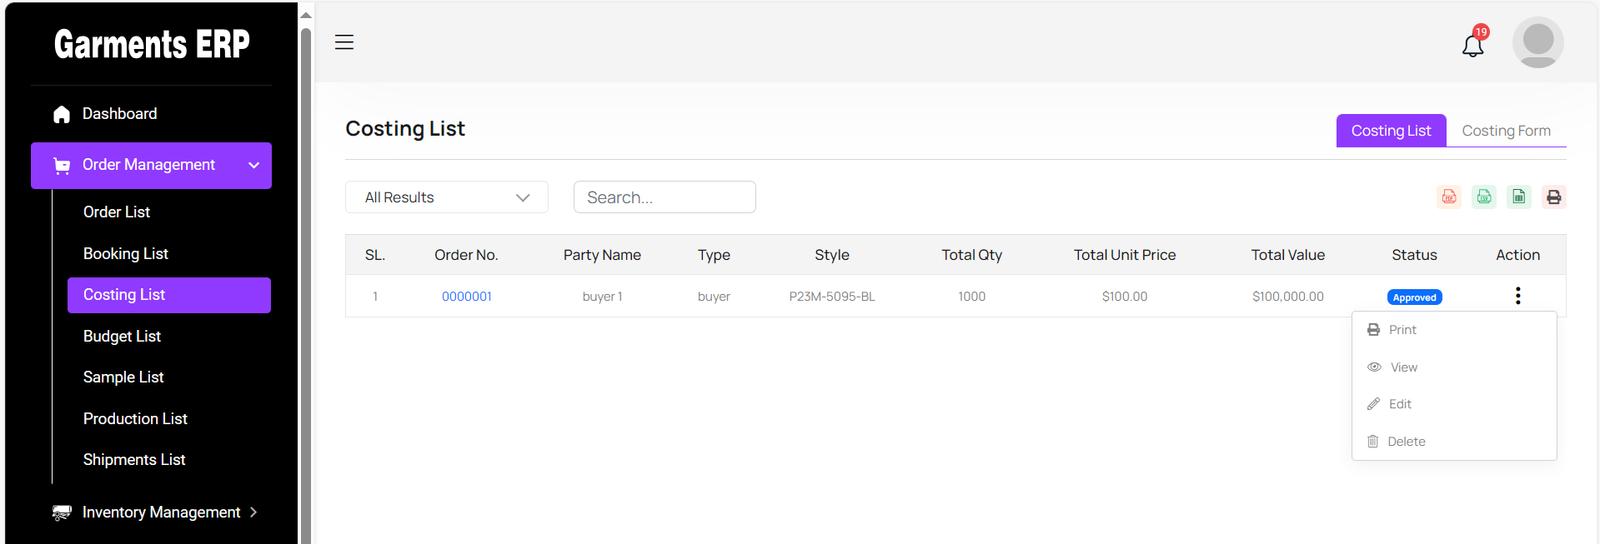The height and width of the screenshot is (544, 1600).
Task: Choose Delete from the action dropdown
Action: pos(1405,441)
